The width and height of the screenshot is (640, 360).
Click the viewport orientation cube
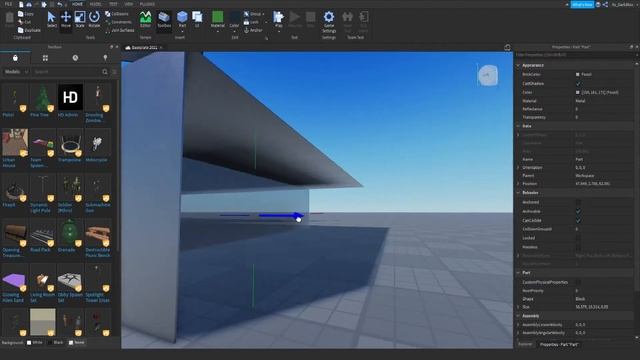488,75
